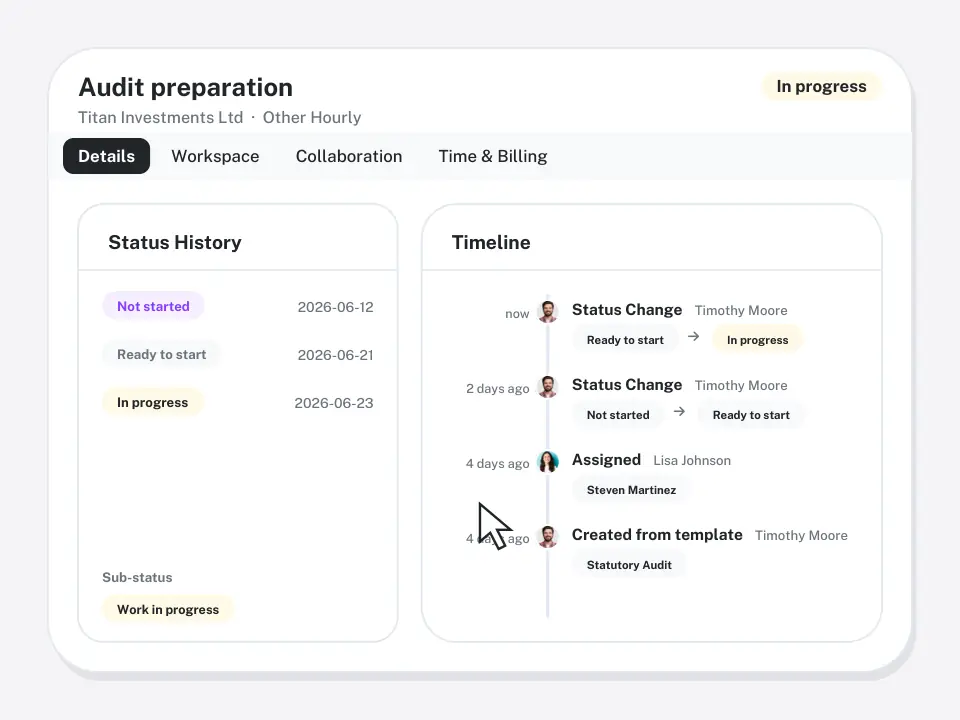Switch to the Workspace tab
The image size is (960, 720).
[x=215, y=156]
